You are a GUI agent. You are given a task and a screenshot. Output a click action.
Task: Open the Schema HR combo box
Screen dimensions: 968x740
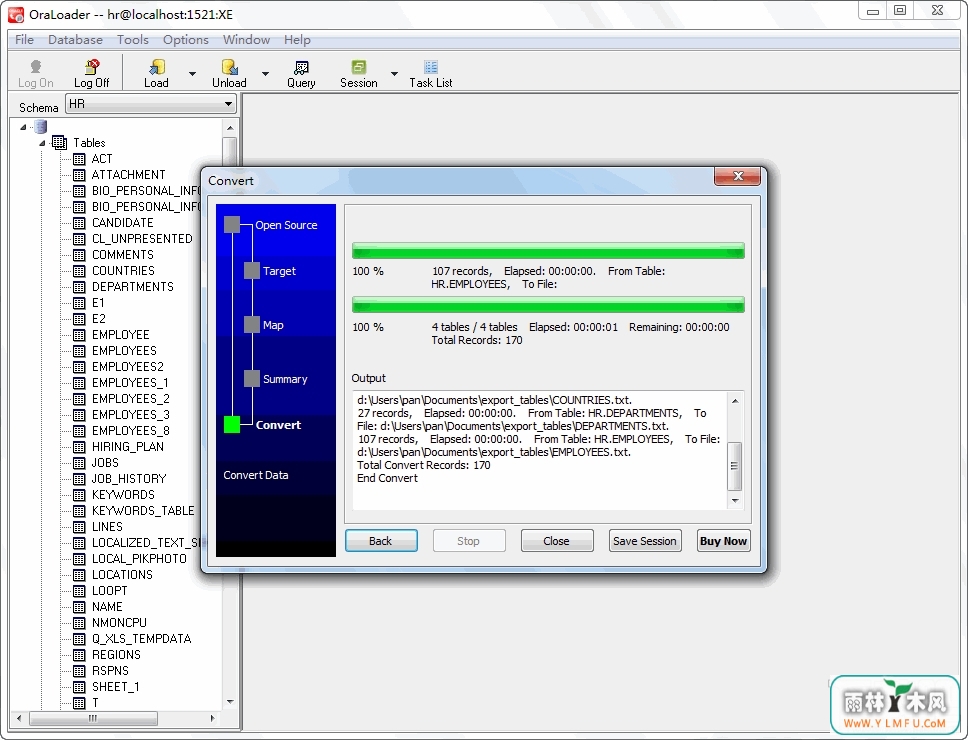[x=151, y=104]
